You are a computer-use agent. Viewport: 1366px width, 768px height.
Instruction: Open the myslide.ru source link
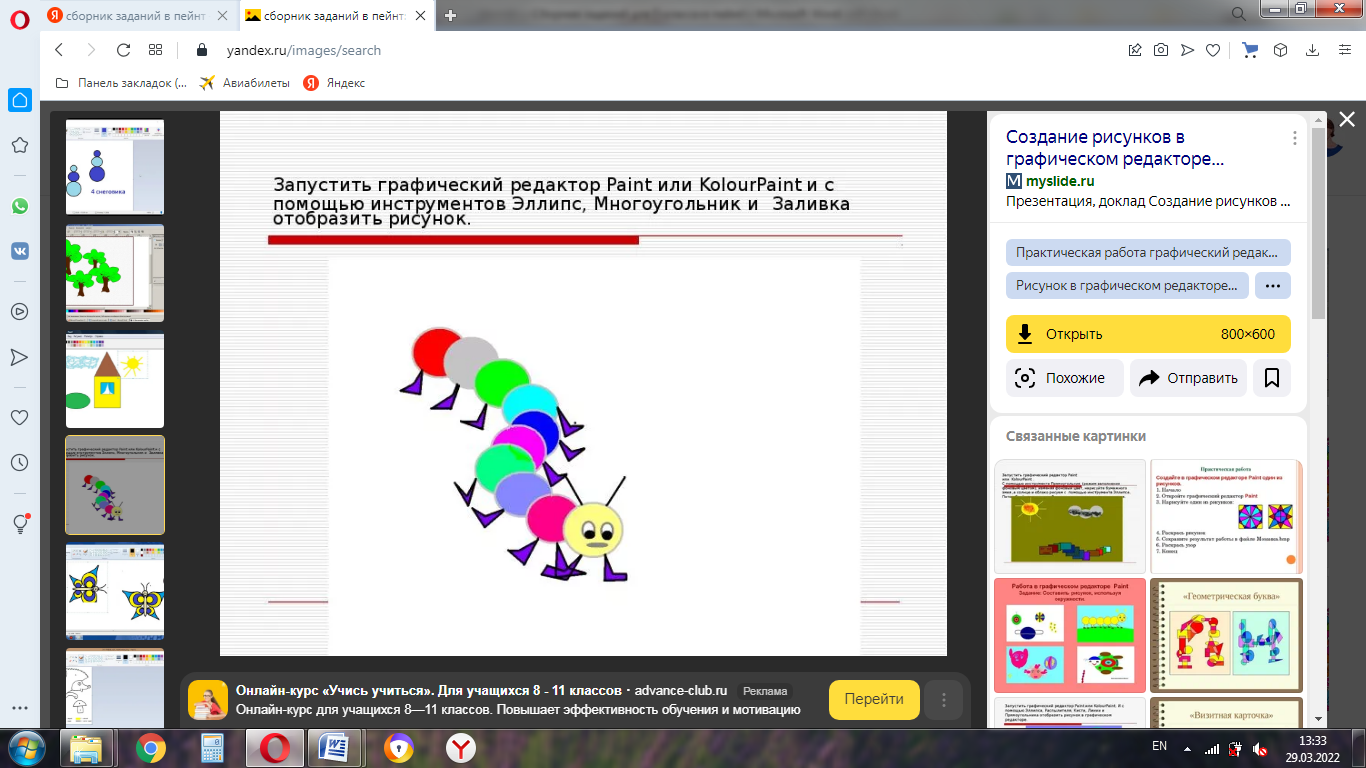(x=1058, y=181)
